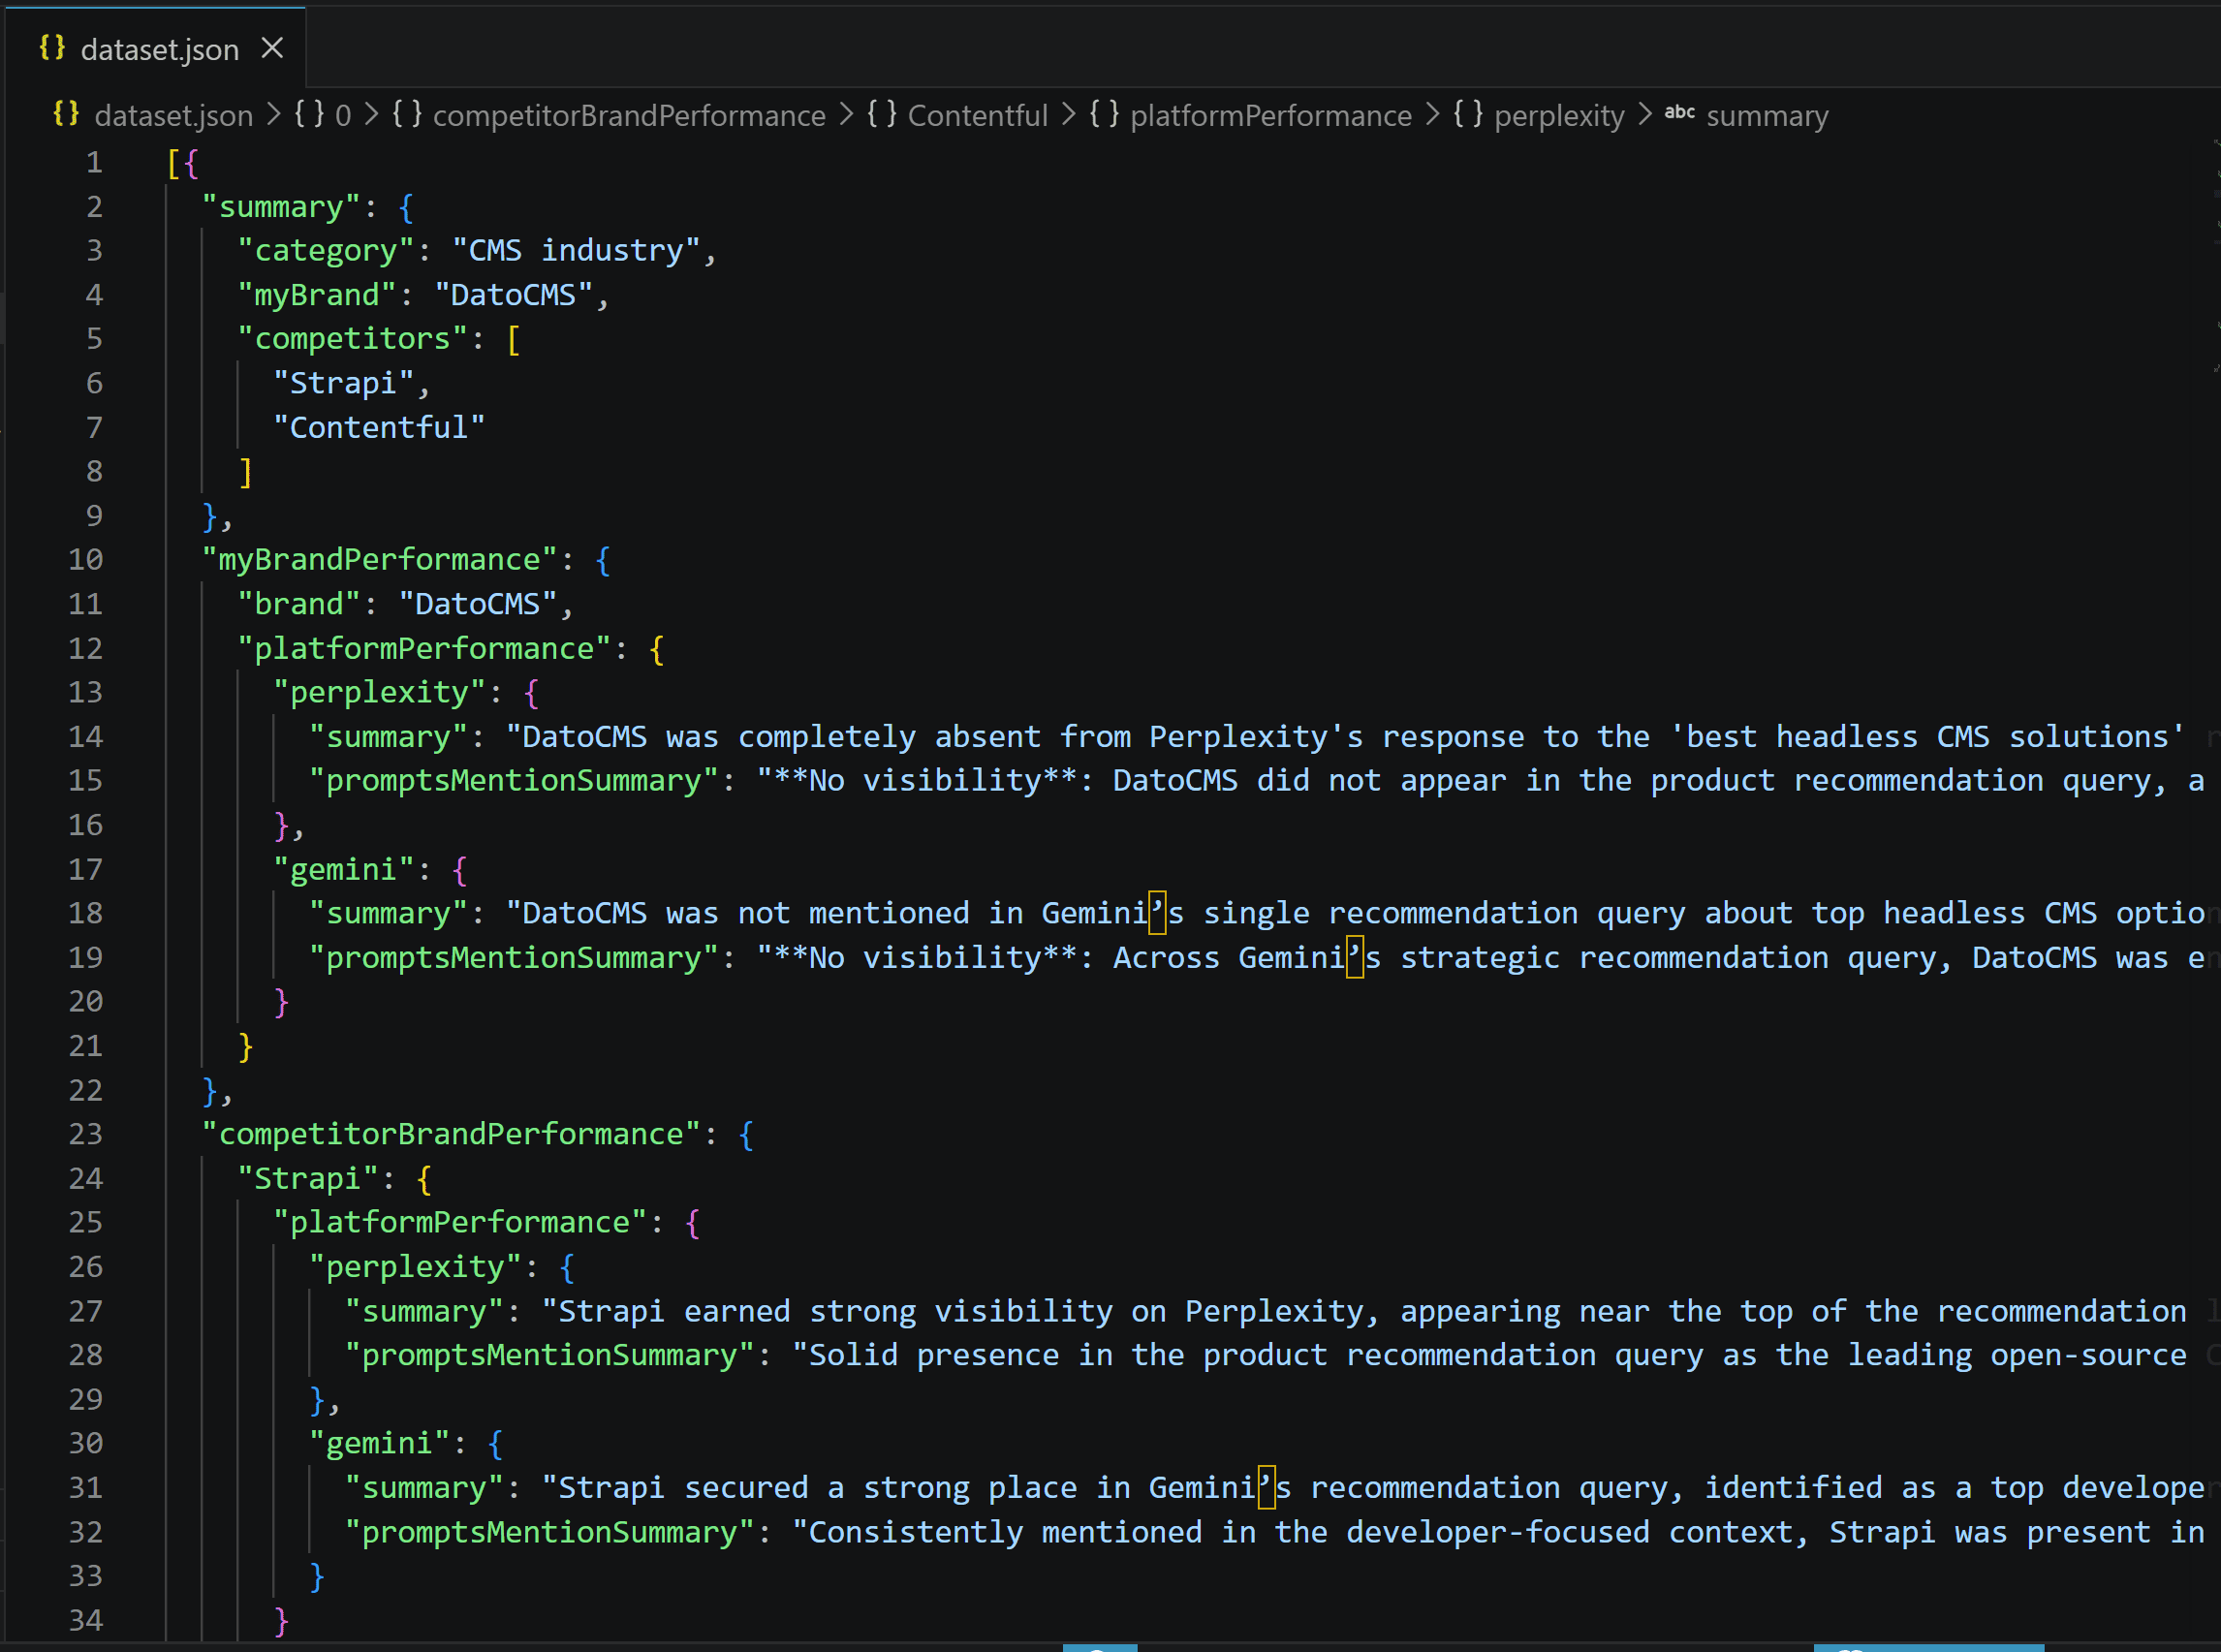This screenshot has height=1652, width=2221.
Task: Close the dataset.json editor tab
Action: [x=272, y=46]
